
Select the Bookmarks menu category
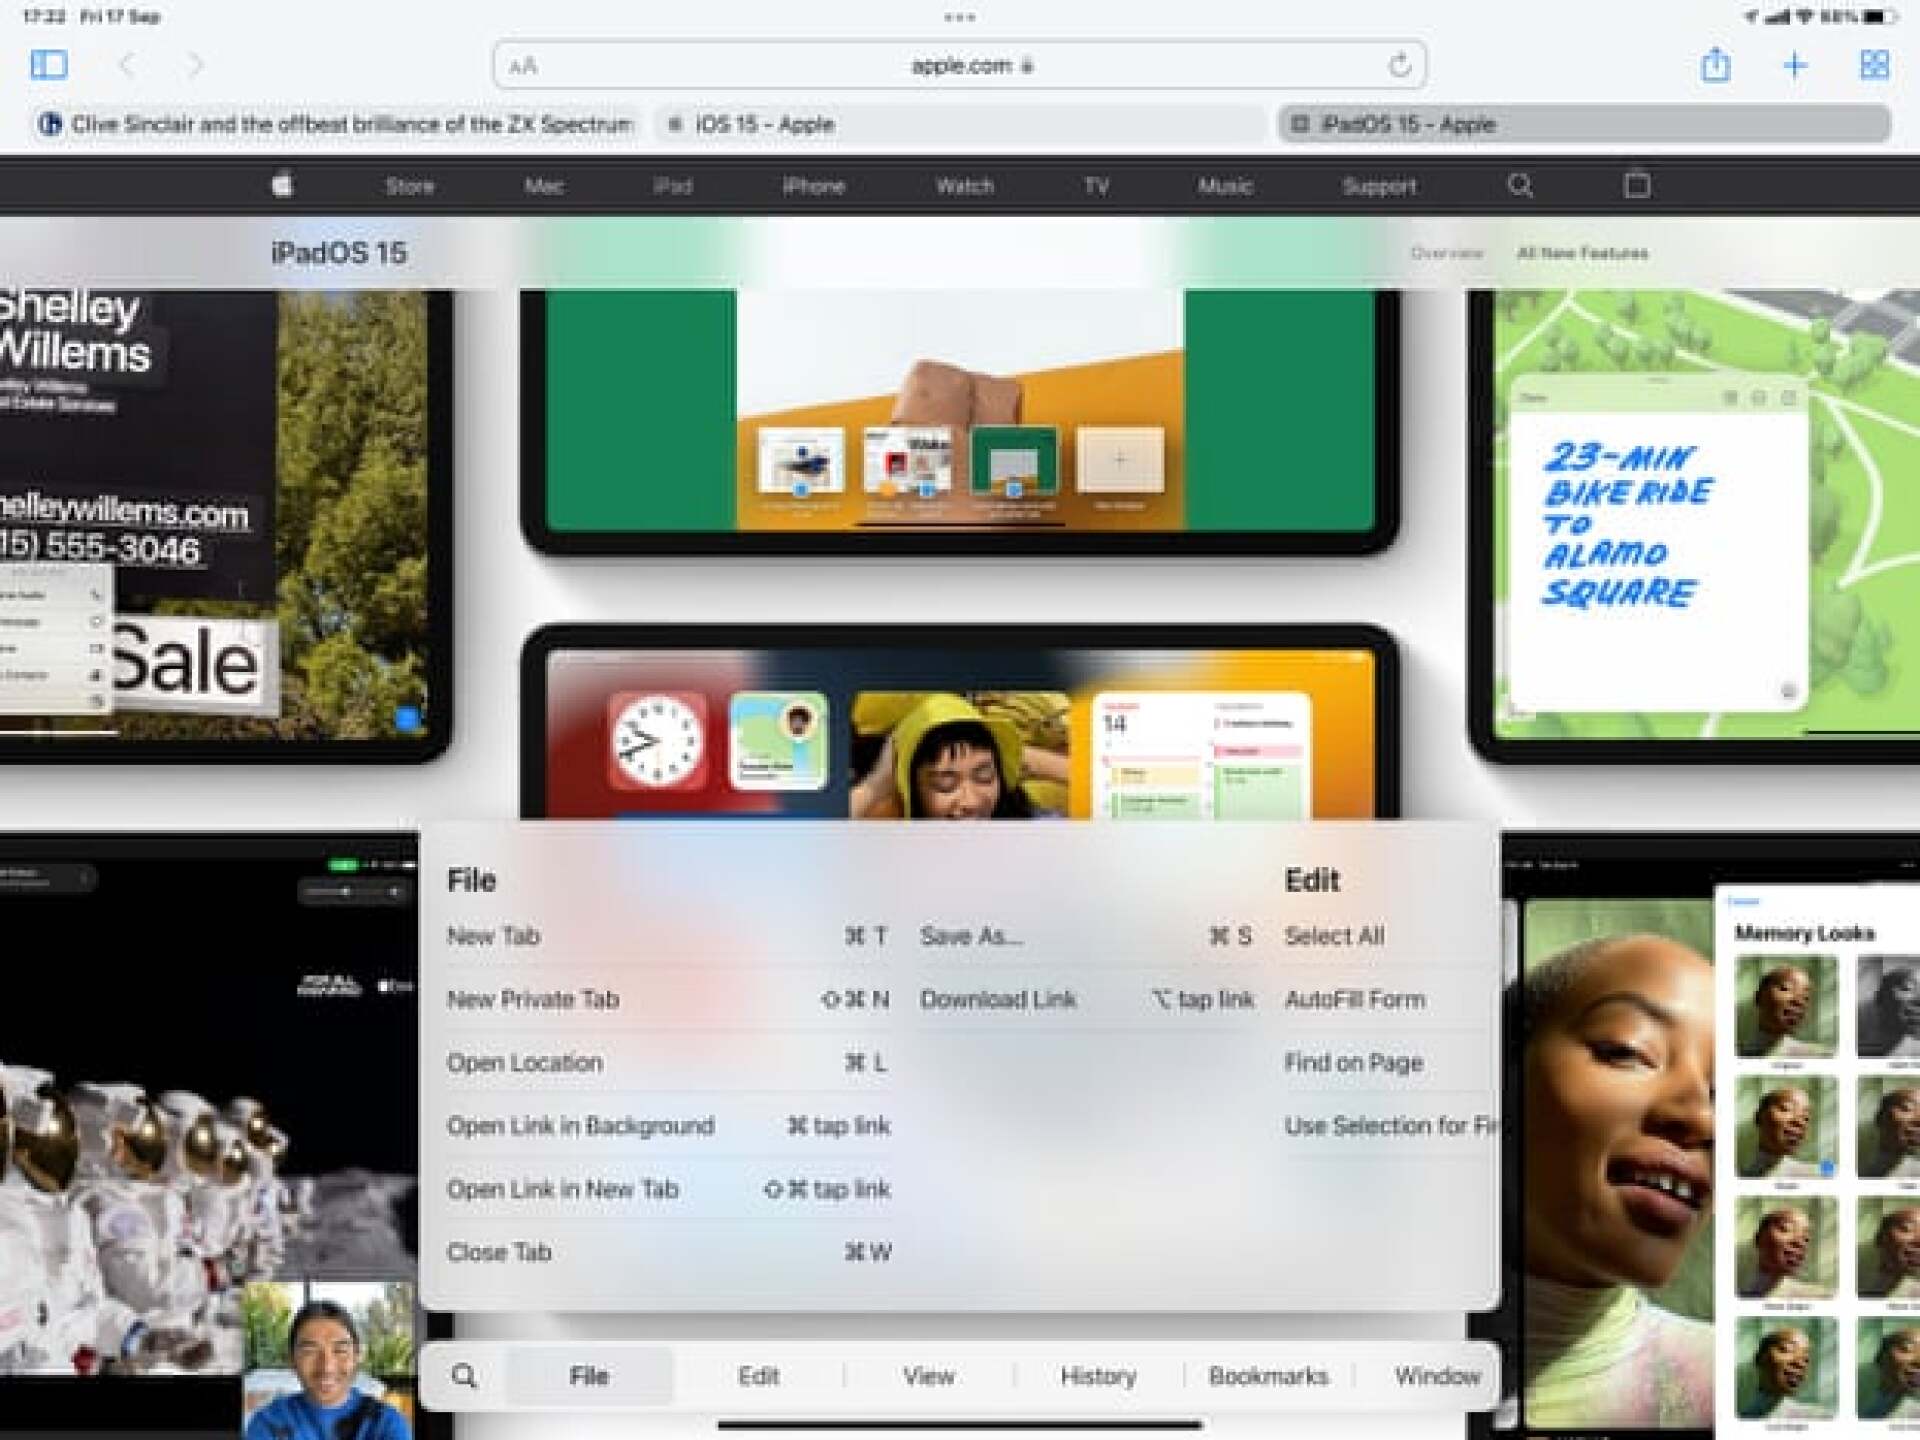tap(1268, 1376)
